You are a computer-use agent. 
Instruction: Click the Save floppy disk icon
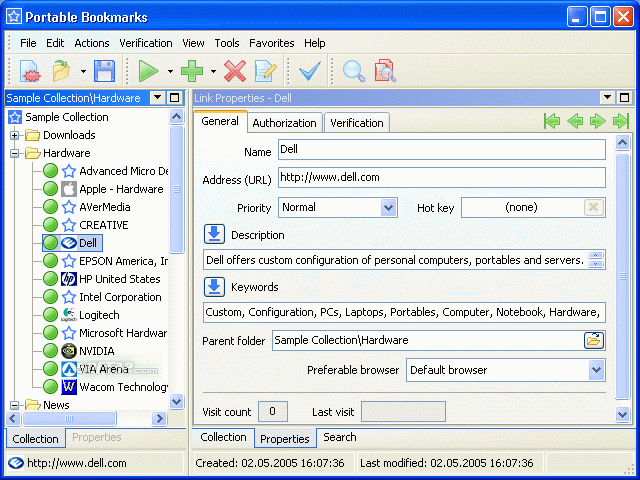[x=104, y=71]
